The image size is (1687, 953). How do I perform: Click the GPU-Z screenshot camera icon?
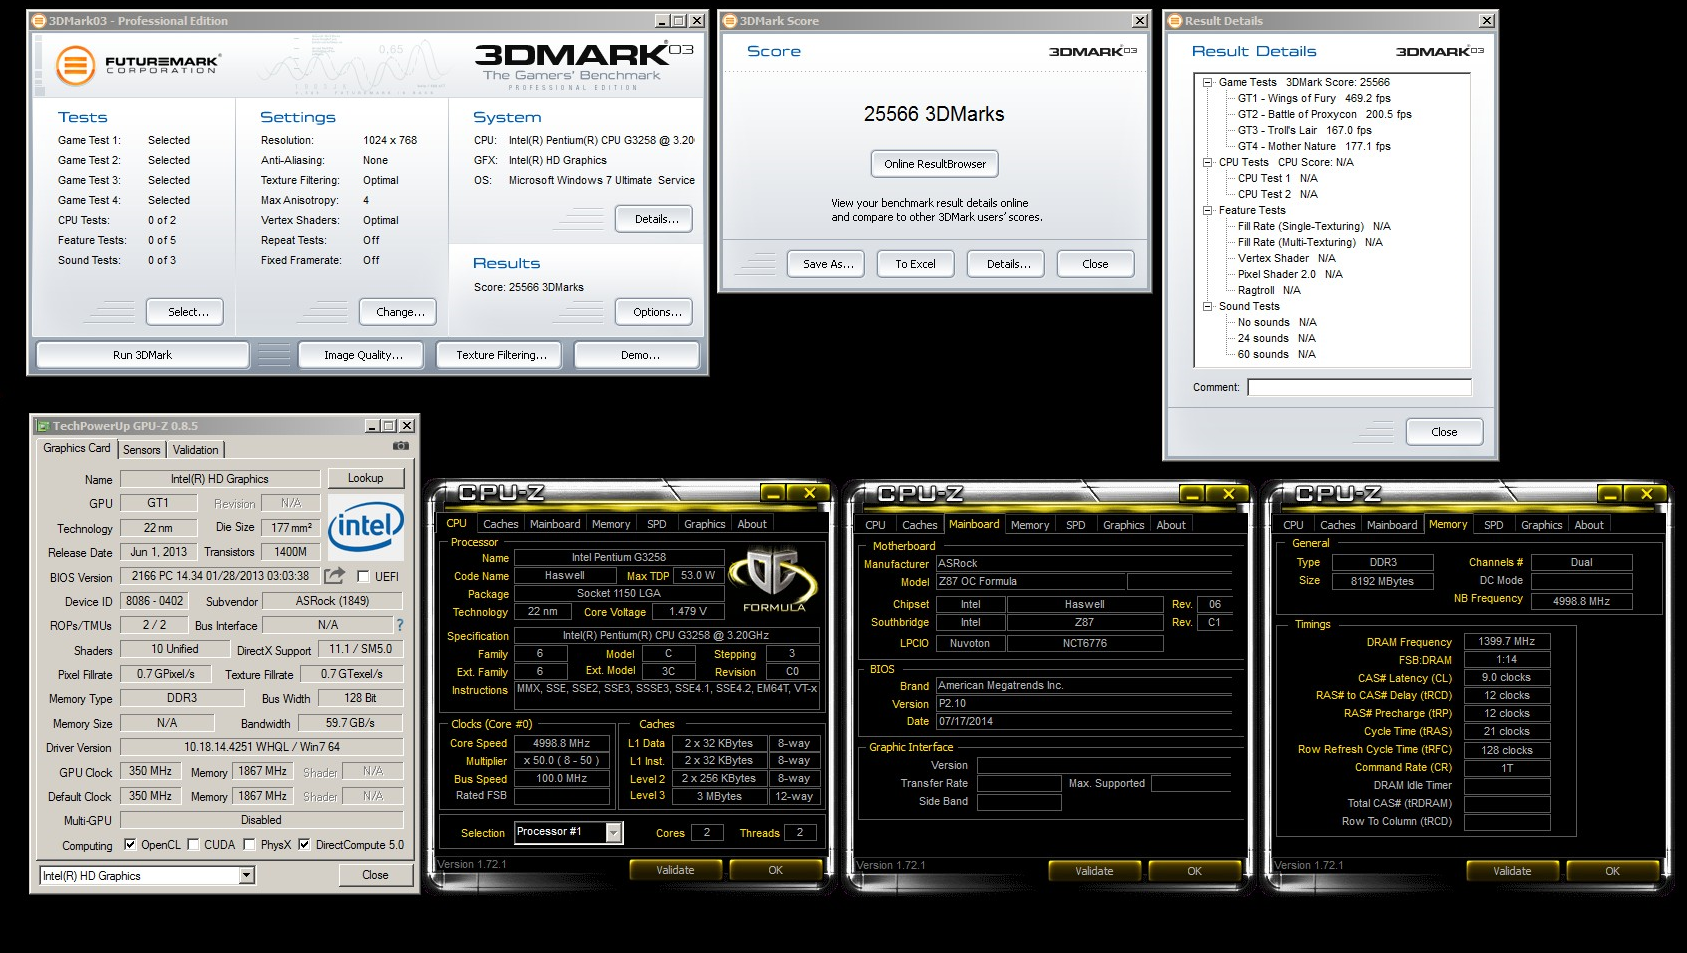pyautogui.click(x=401, y=446)
